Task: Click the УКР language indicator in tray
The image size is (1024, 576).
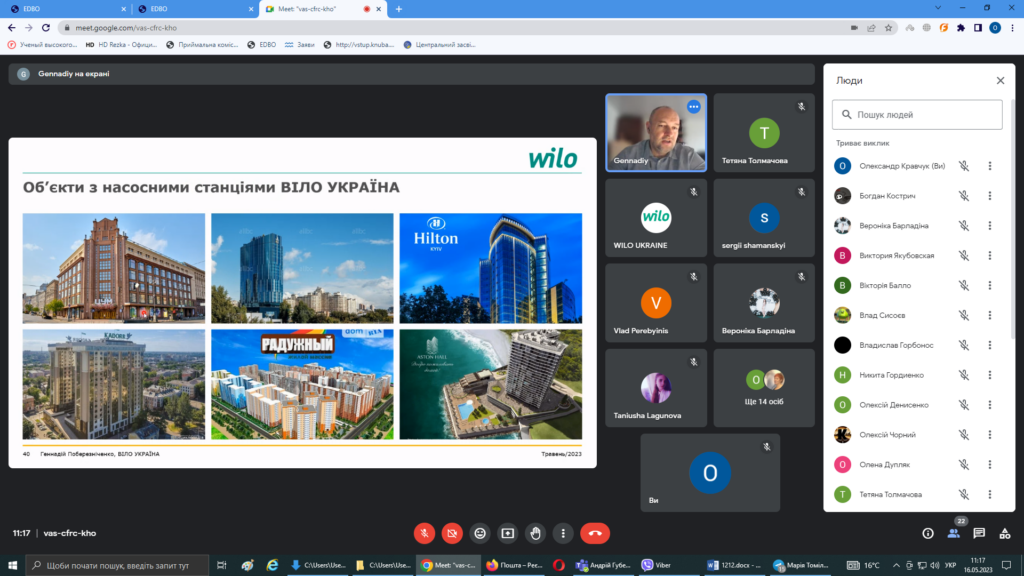Action: click(x=950, y=565)
